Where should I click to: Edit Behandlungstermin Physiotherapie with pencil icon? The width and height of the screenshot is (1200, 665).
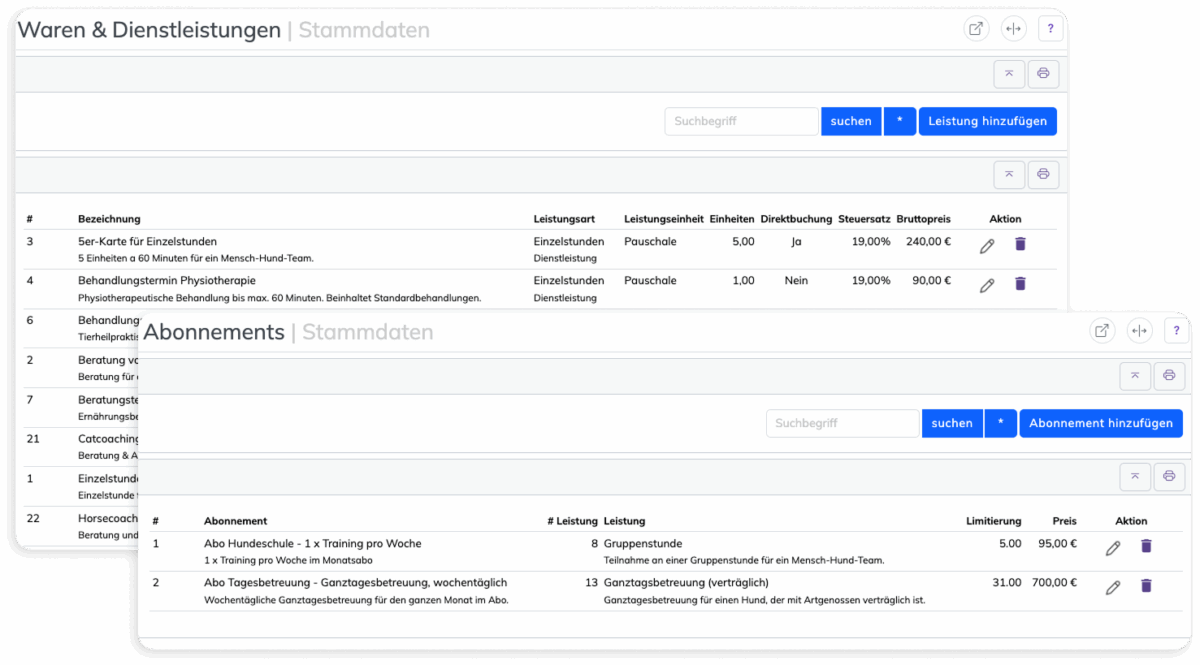[987, 285]
